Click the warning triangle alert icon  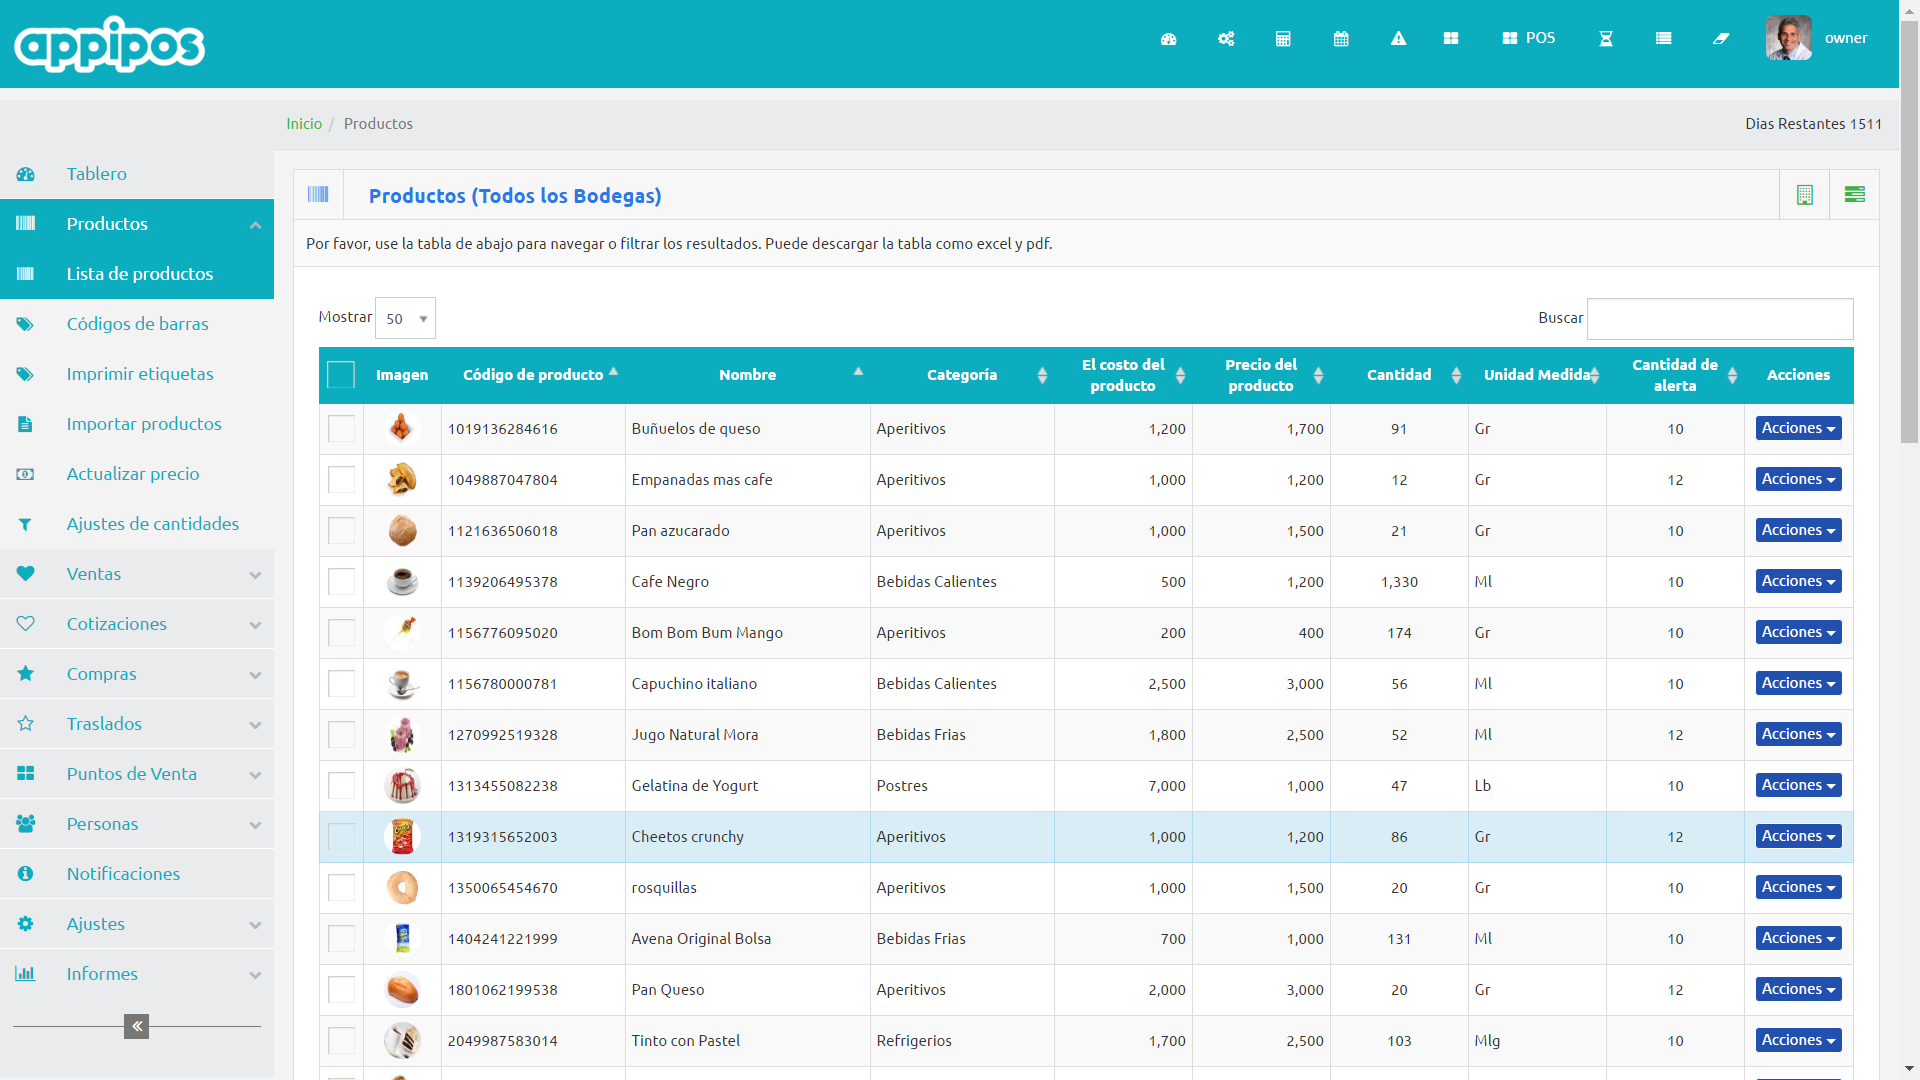click(x=1398, y=39)
